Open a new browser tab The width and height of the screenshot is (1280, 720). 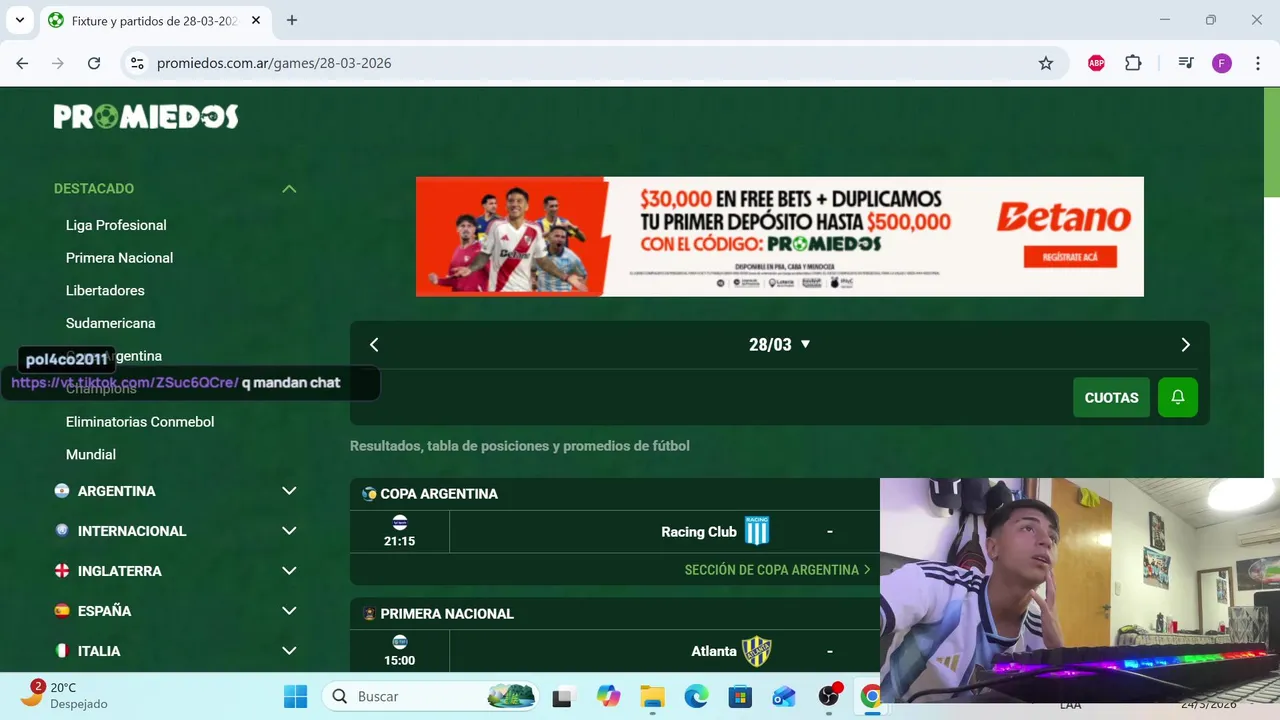[292, 20]
